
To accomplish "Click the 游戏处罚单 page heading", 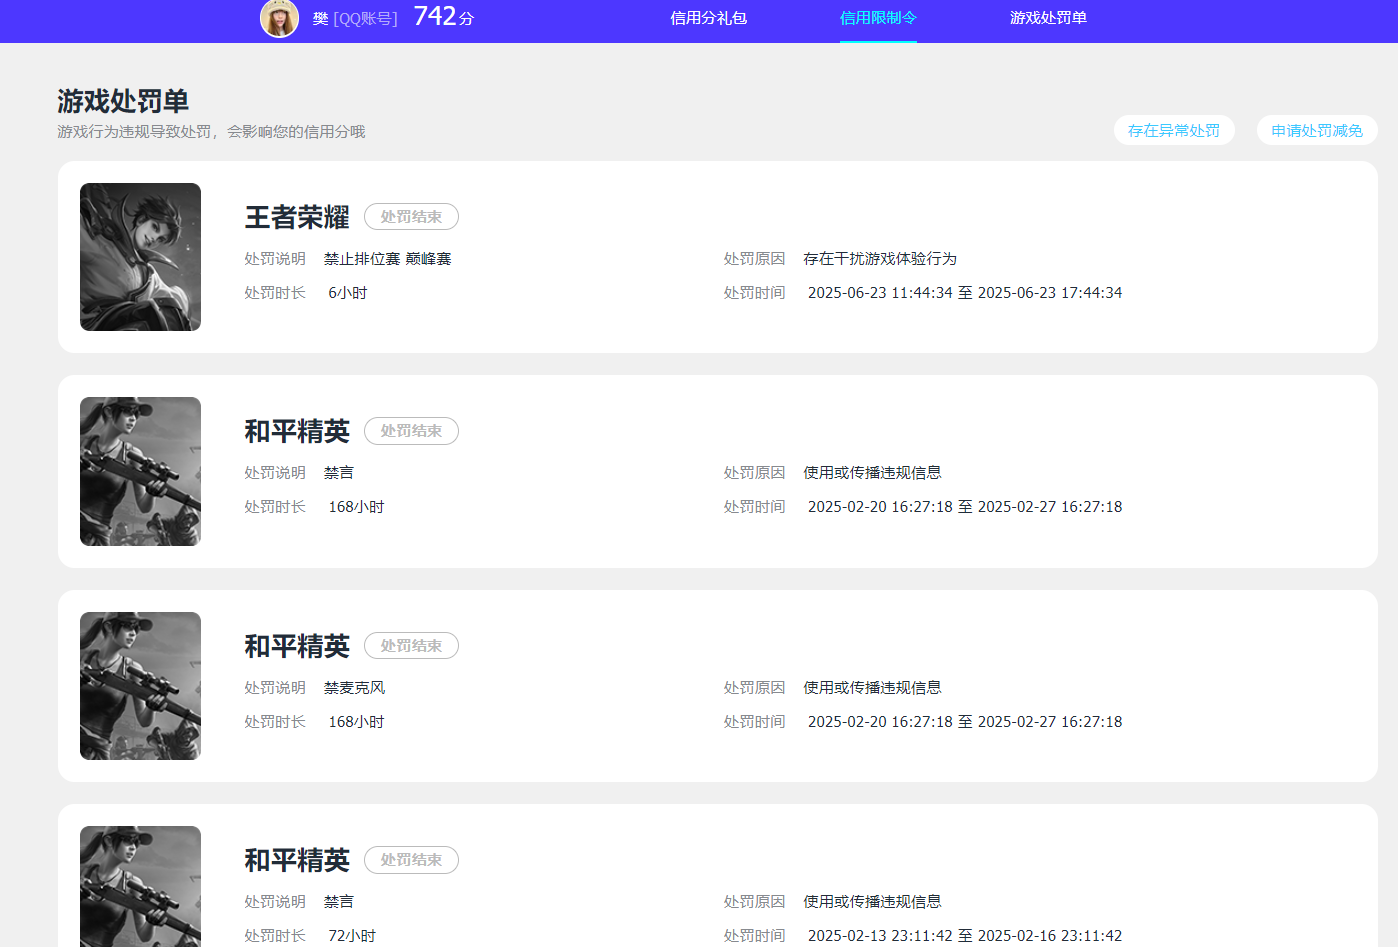I will pyautogui.click(x=123, y=101).
